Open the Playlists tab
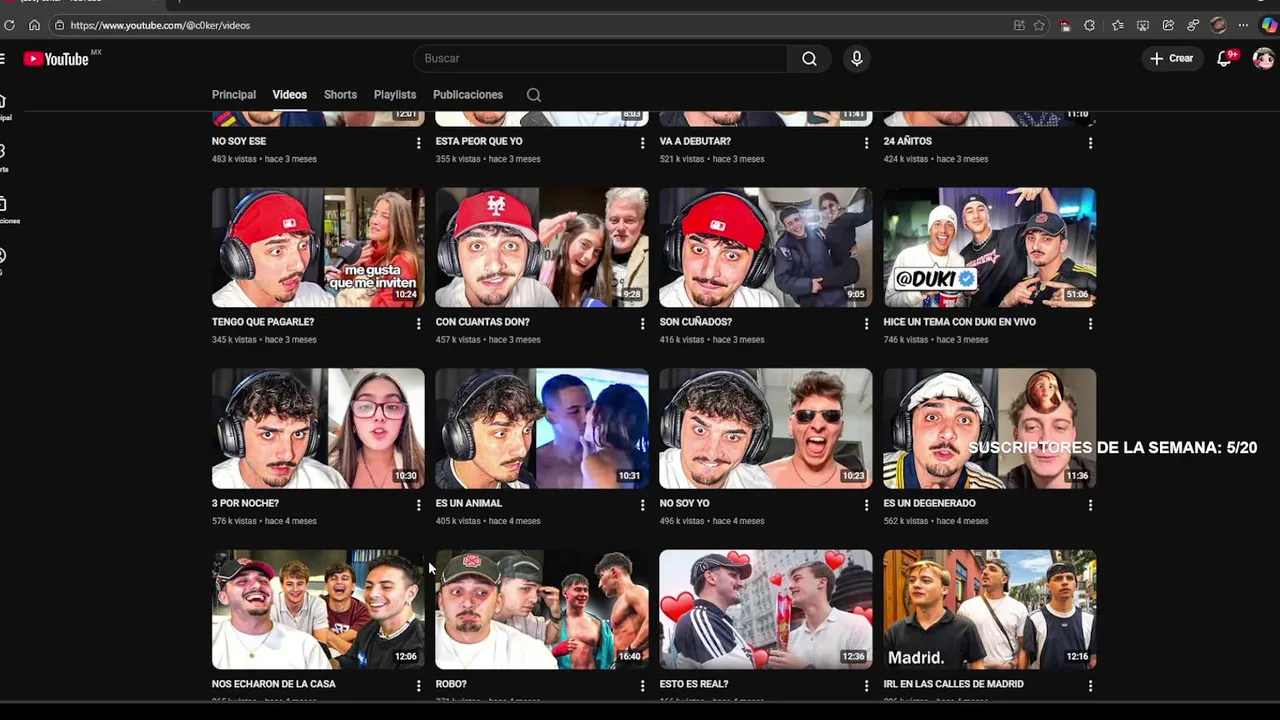The width and height of the screenshot is (1280, 720). [x=395, y=95]
